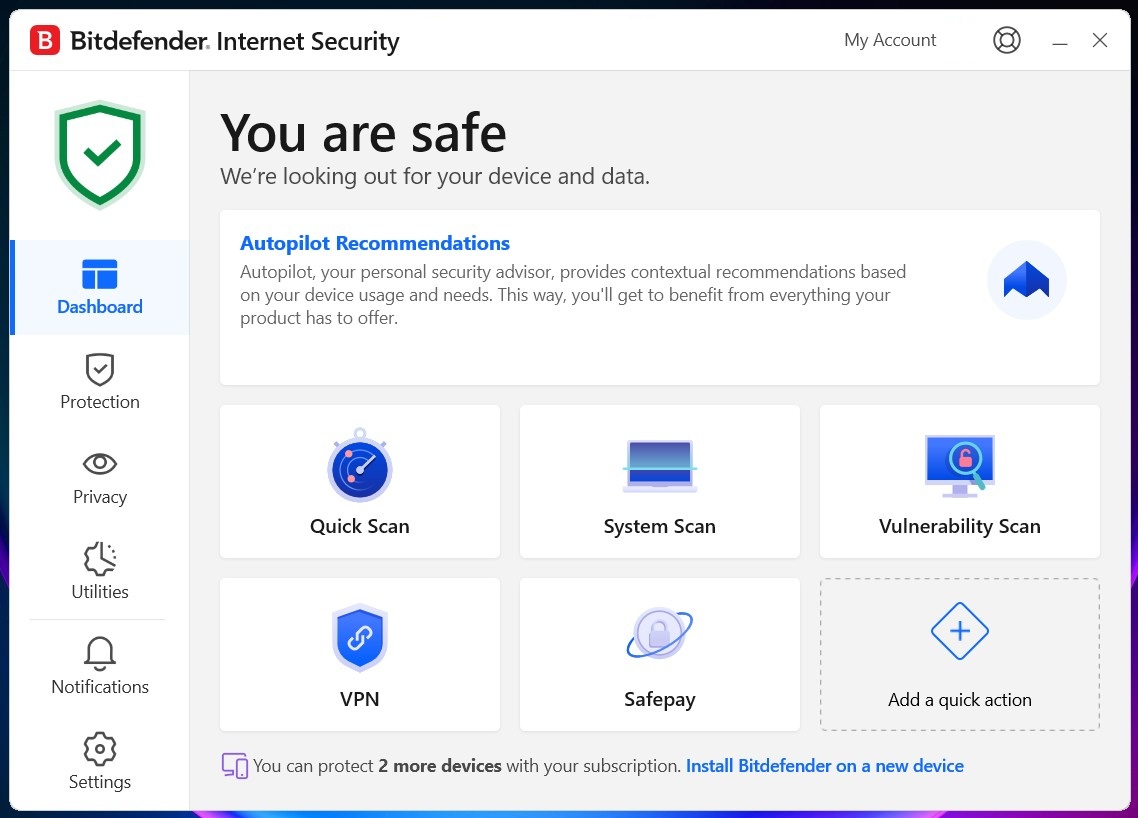The width and height of the screenshot is (1138, 818).
Task: Open Notifications from sidebar
Action: click(100, 667)
